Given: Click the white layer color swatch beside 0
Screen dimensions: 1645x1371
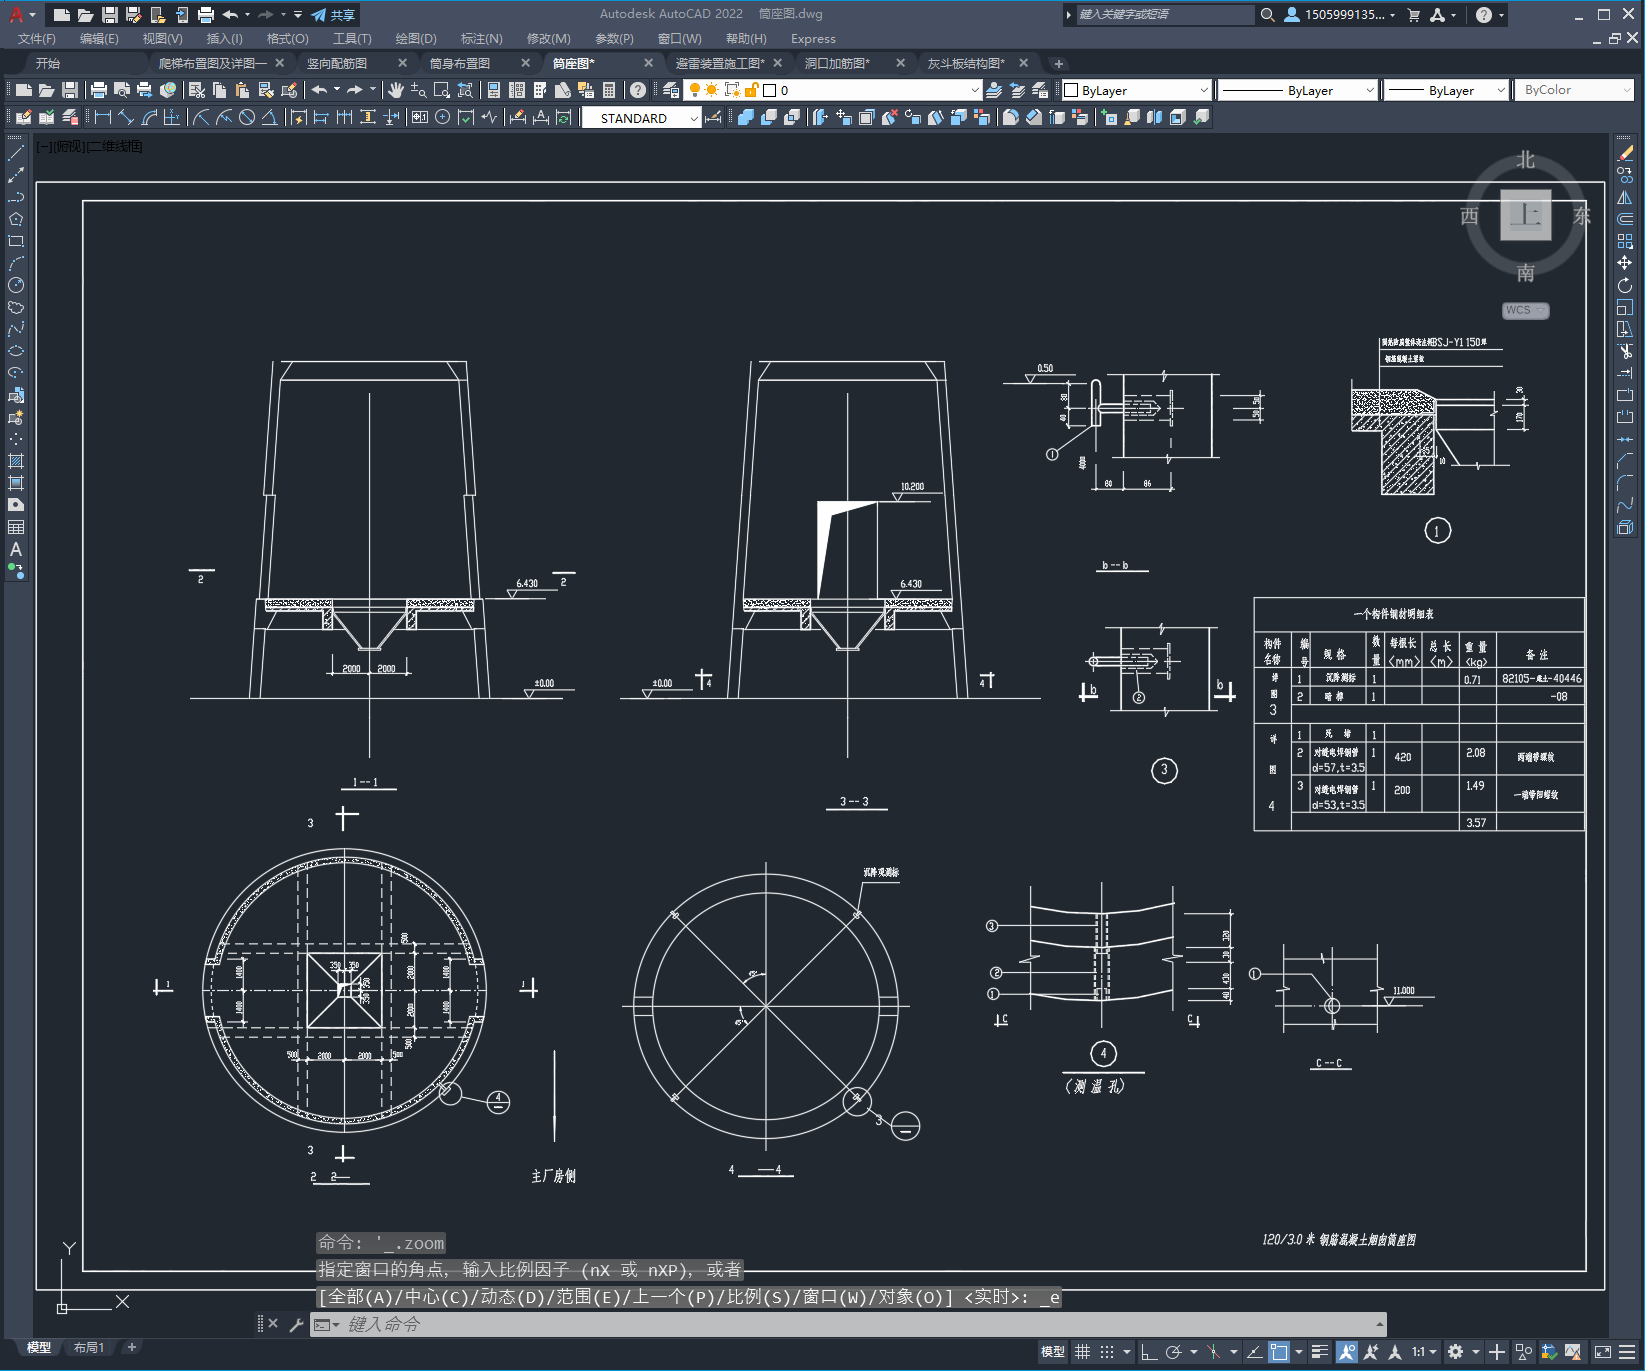Looking at the screenshot, I should pos(769,90).
